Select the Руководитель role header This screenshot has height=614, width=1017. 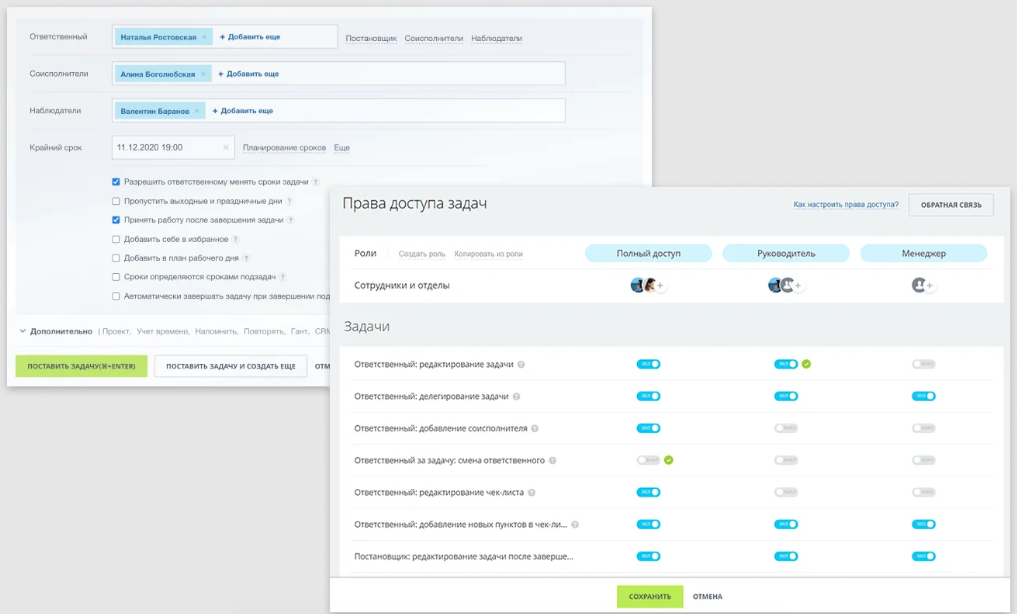[x=786, y=254]
